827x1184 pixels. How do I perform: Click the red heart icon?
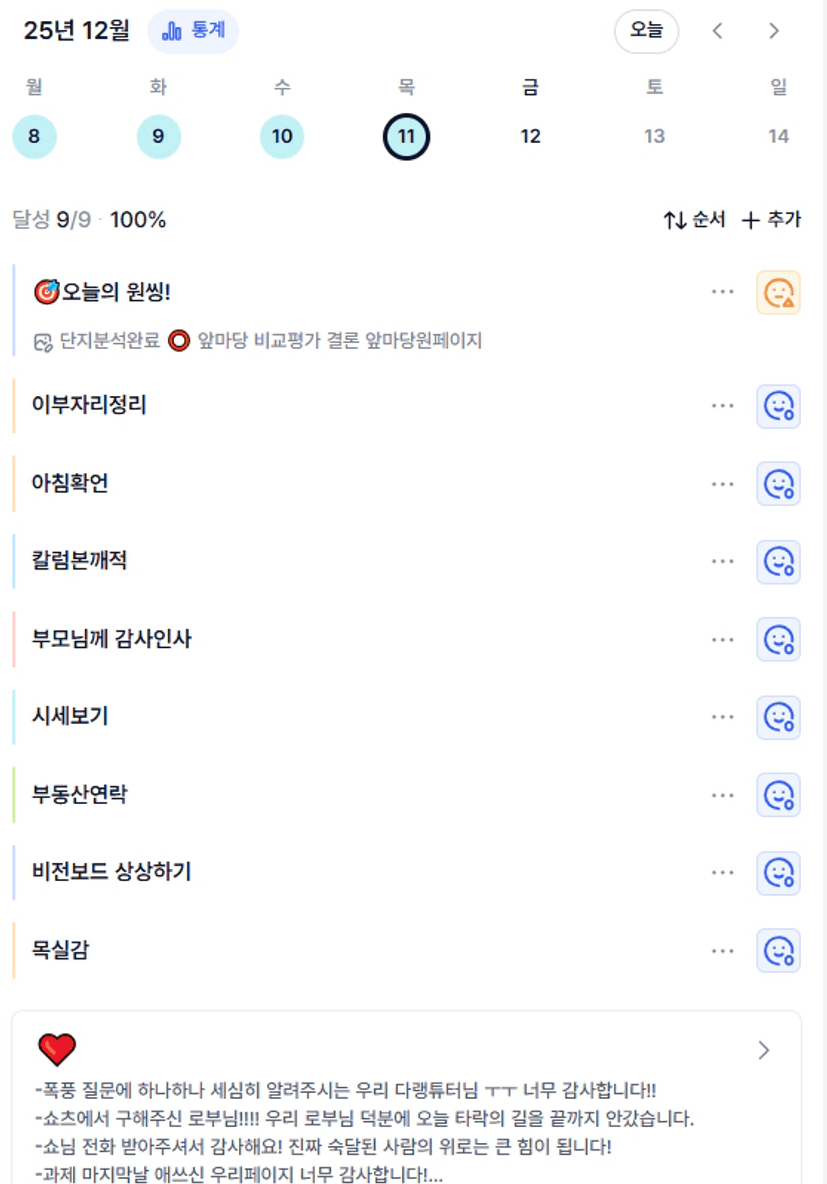coord(57,1050)
